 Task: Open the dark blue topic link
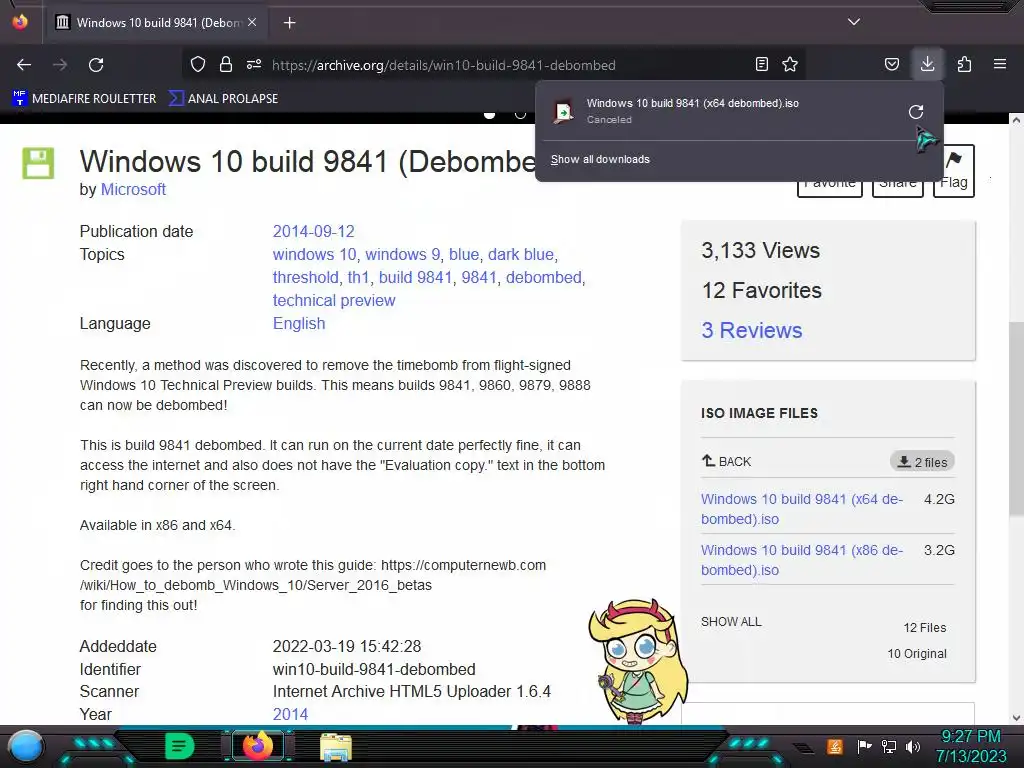520,254
